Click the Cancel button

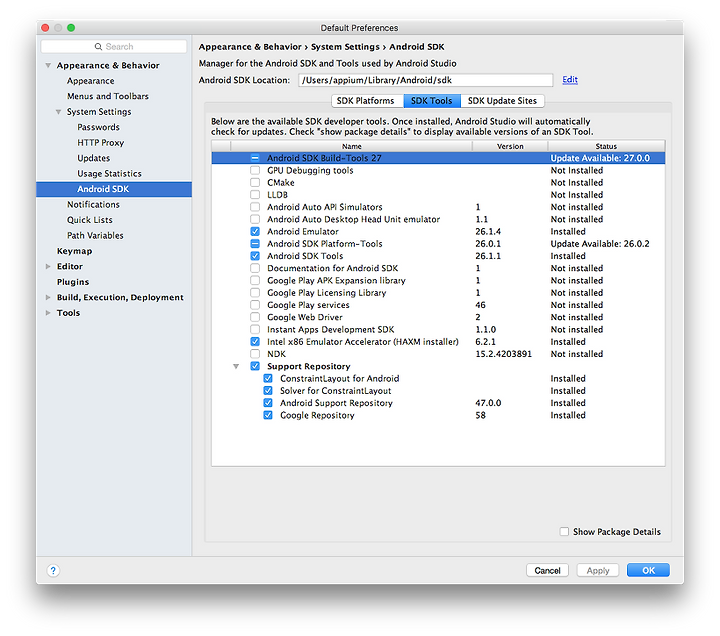point(547,570)
